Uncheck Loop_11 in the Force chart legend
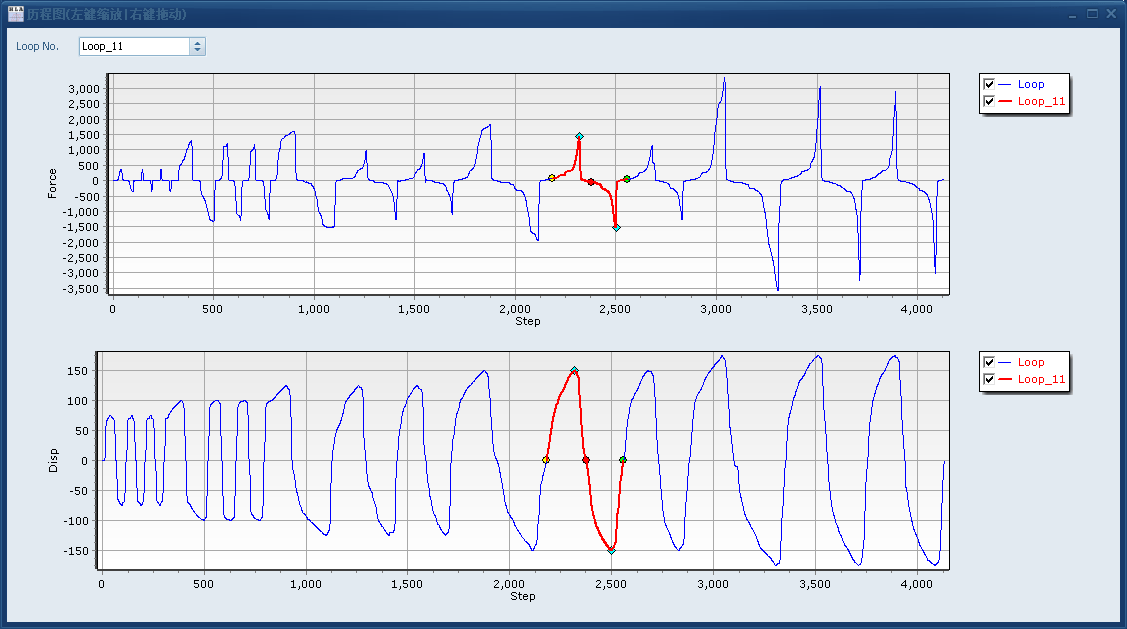 [989, 101]
